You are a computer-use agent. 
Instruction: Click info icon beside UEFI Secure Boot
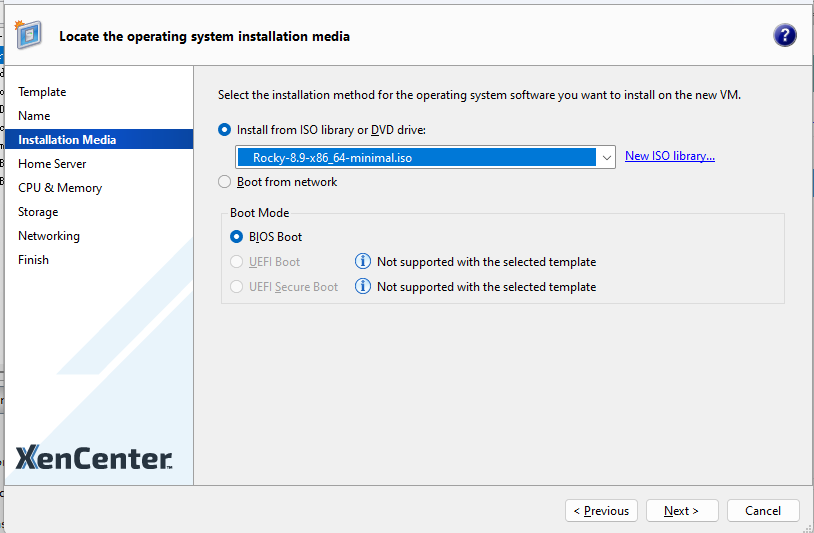click(364, 287)
